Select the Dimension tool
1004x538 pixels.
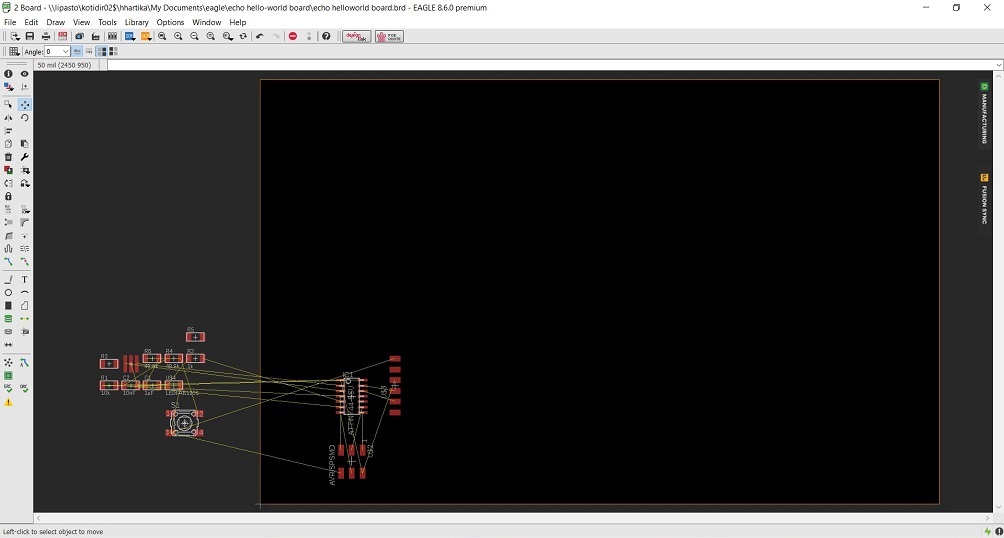tap(8, 345)
